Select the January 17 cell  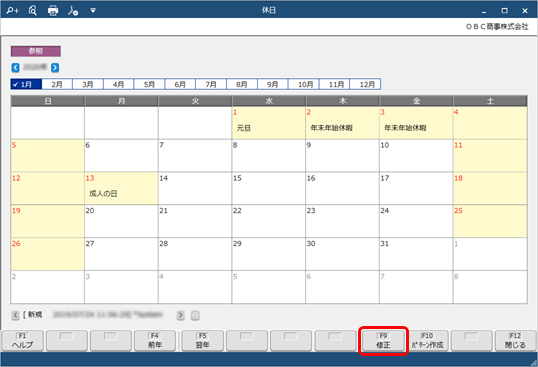pyautogui.click(x=416, y=188)
